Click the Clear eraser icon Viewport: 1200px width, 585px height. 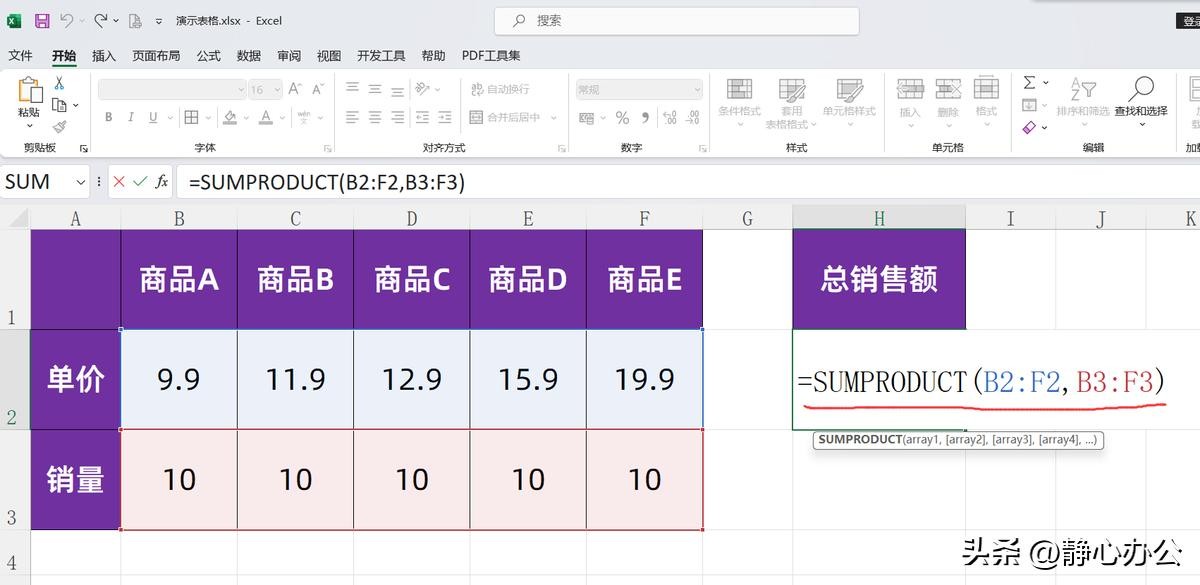coord(1029,127)
